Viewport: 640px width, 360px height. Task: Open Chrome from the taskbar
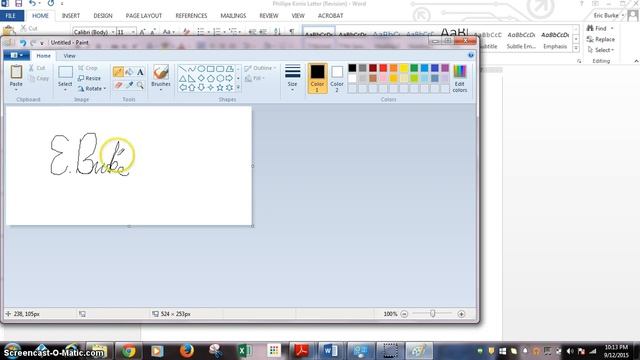[129, 351]
